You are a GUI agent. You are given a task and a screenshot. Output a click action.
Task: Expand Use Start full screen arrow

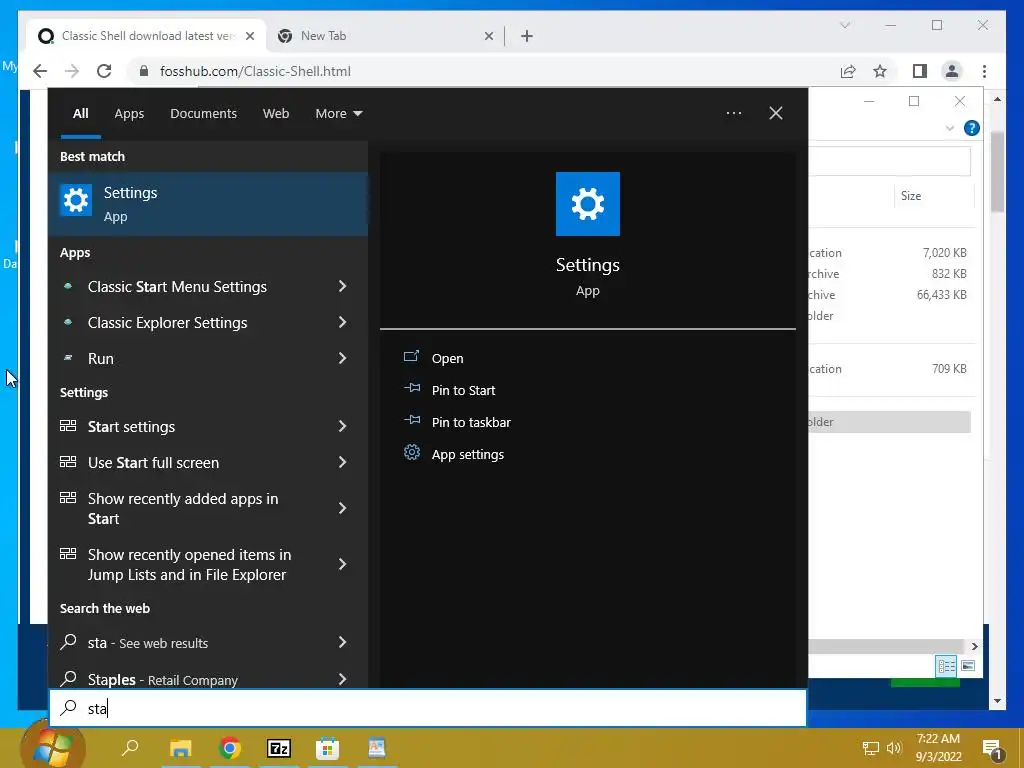point(342,462)
